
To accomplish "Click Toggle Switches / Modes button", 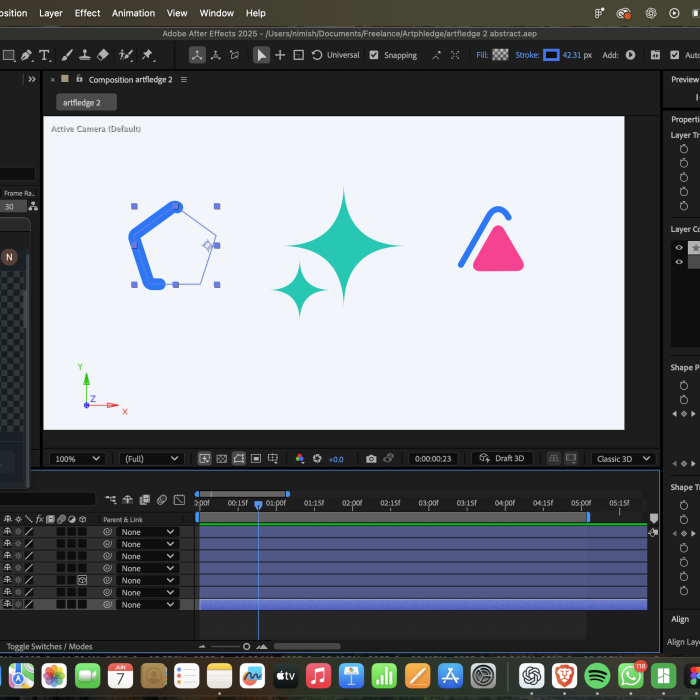I will point(50,646).
